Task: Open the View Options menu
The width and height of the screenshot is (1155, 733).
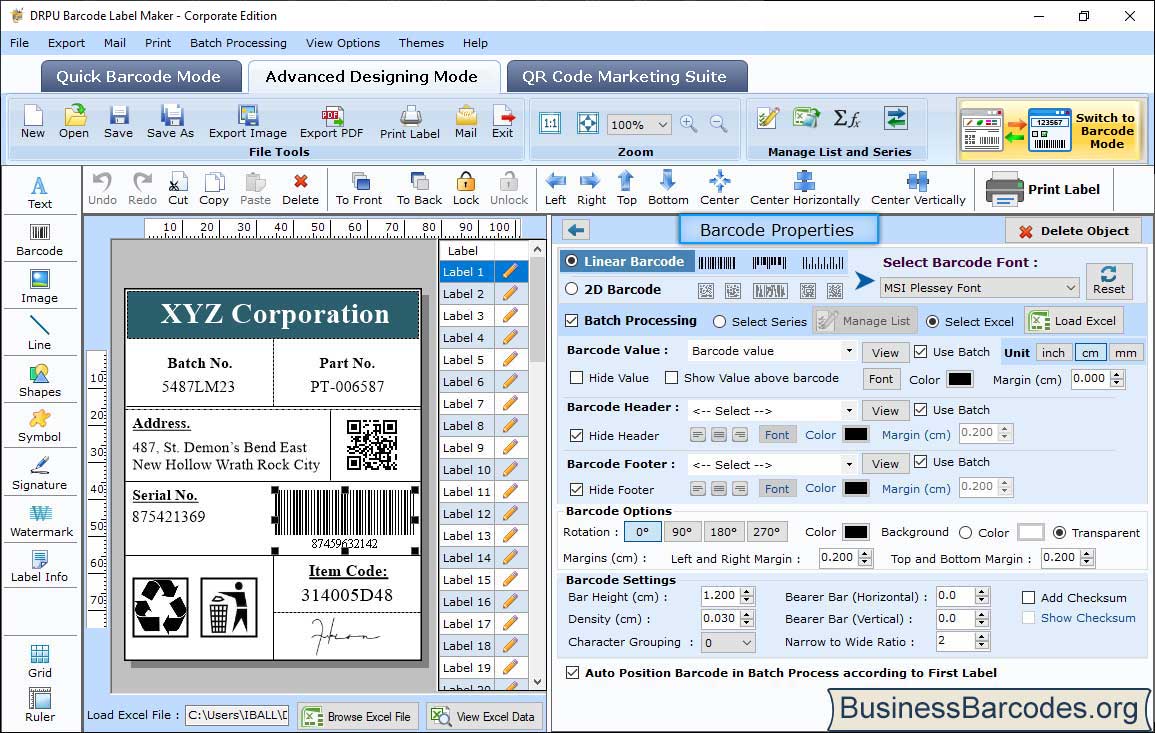Action: [343, 43]
